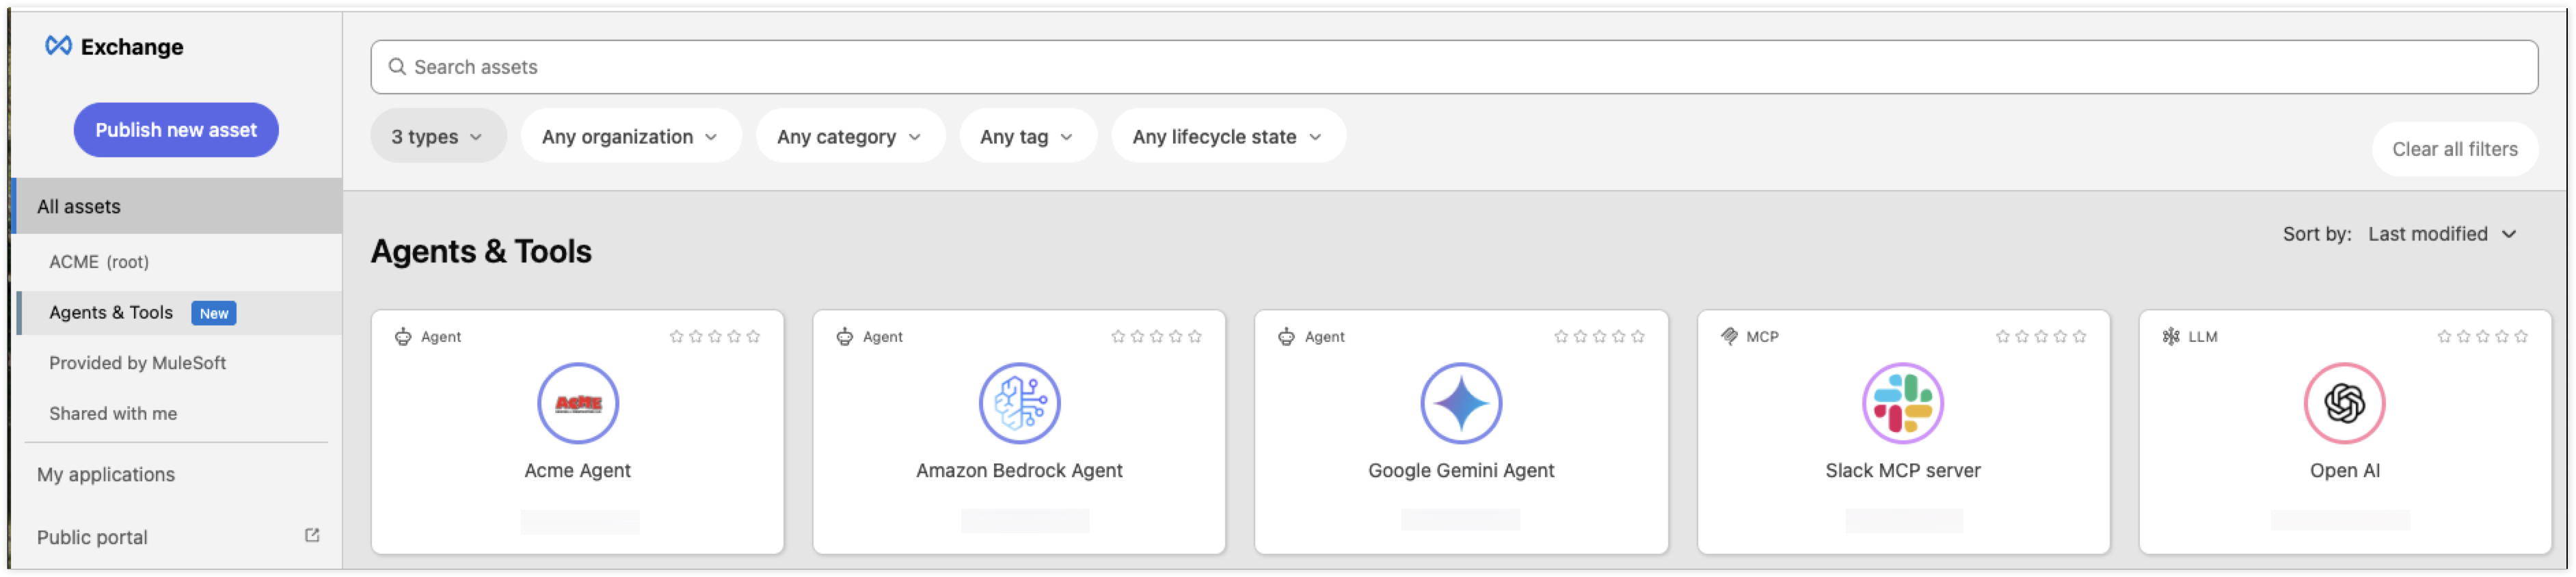Click the Google Gemini Agent icon

coord(1461,403)
